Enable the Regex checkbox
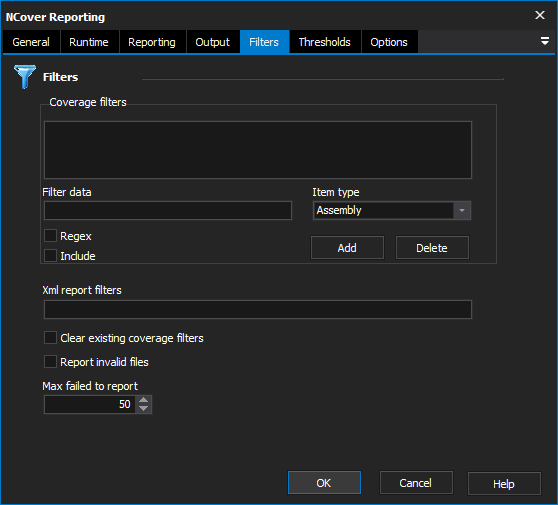558x505 pixels. pyautogui.click(x=50, y=236)
